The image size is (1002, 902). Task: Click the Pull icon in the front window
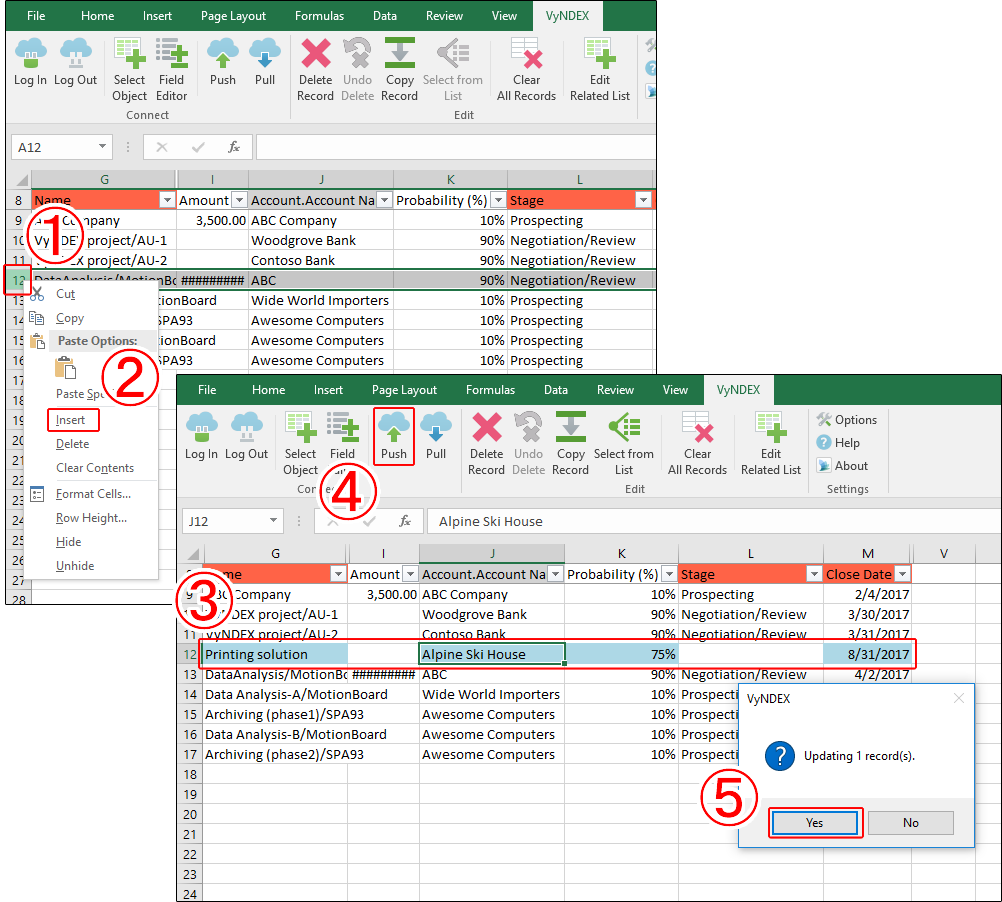pos(436,436)
